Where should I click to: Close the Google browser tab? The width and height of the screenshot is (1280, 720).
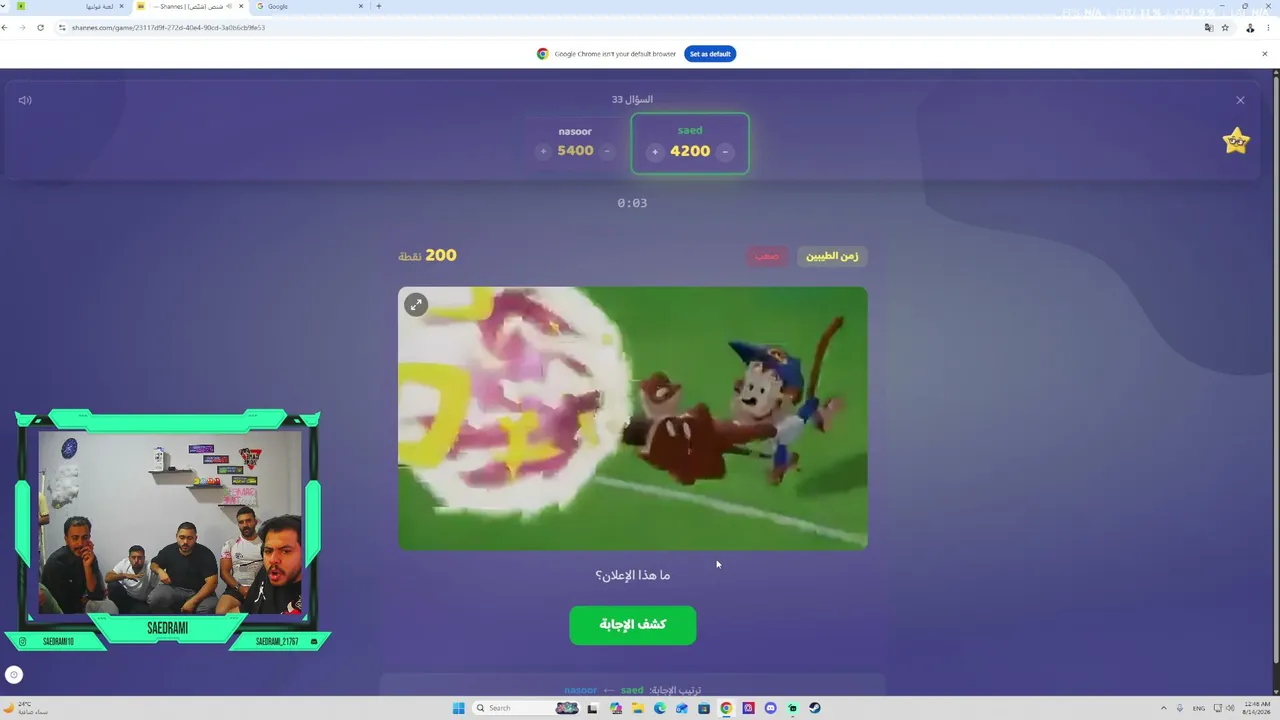point(361,6)
